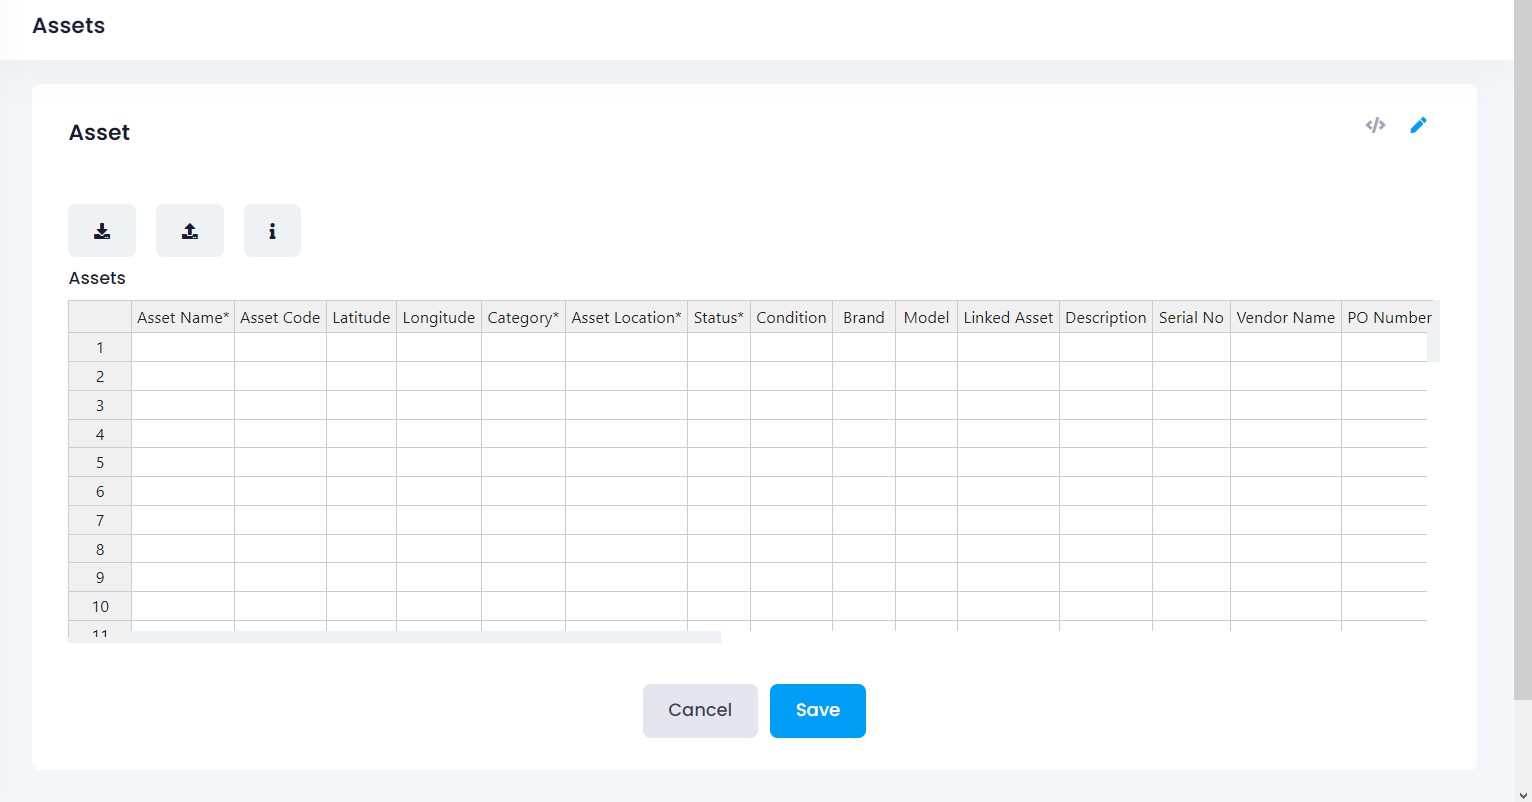Click the Category cell in row 3
1532x802 pixels.
pos(523,405)
